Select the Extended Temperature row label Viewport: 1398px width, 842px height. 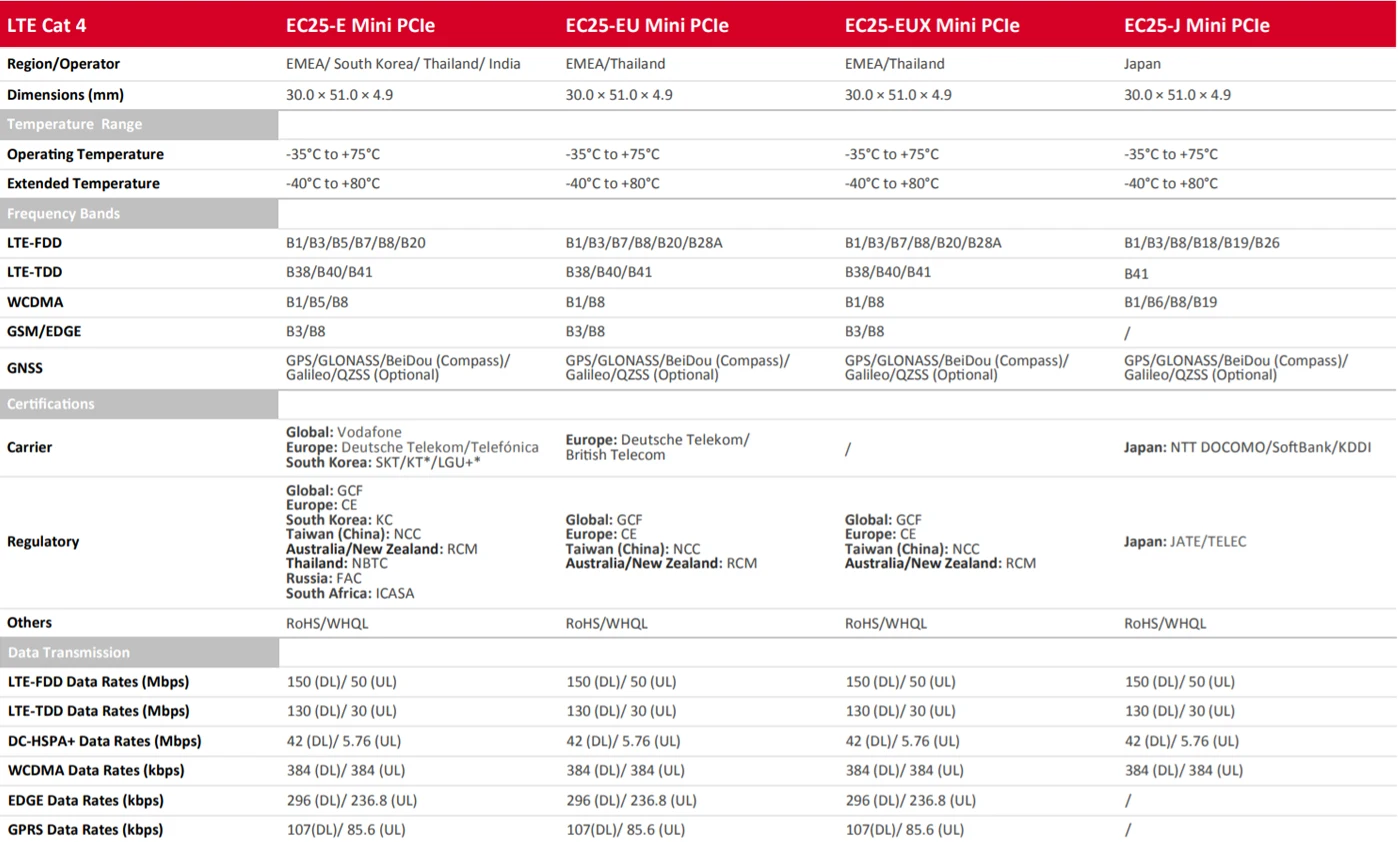click(x=83, y=184)
